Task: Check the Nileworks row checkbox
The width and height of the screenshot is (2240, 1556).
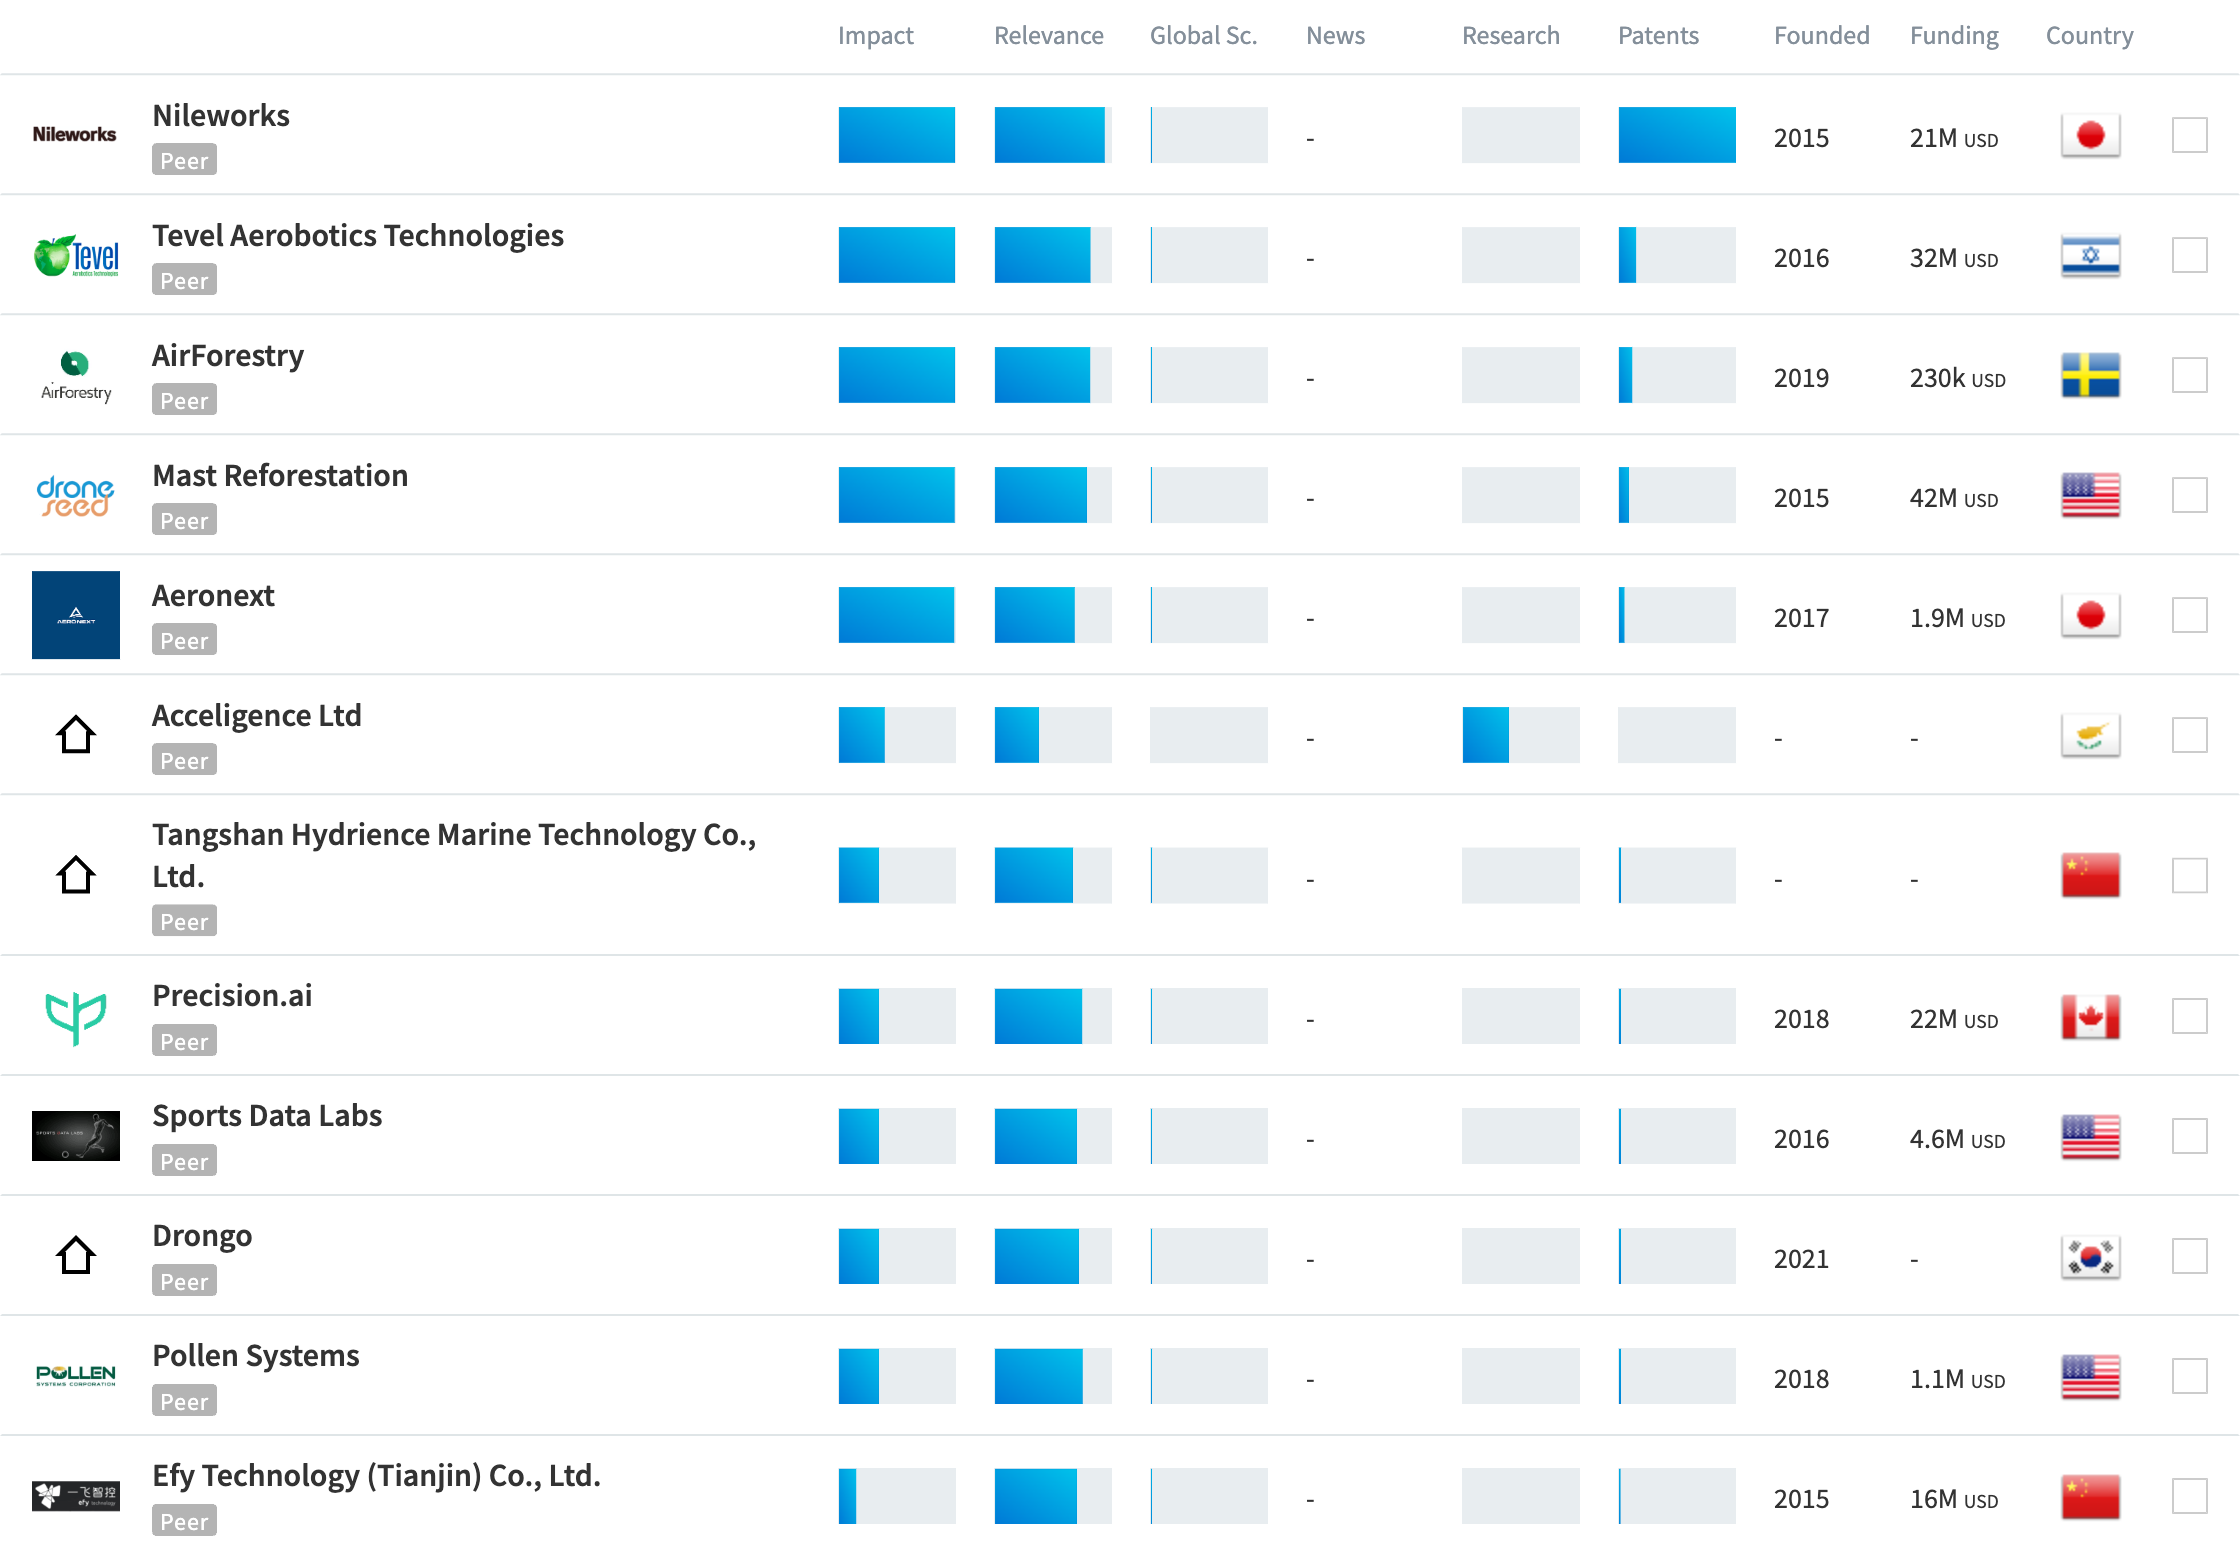Action: click(2189, 135)
